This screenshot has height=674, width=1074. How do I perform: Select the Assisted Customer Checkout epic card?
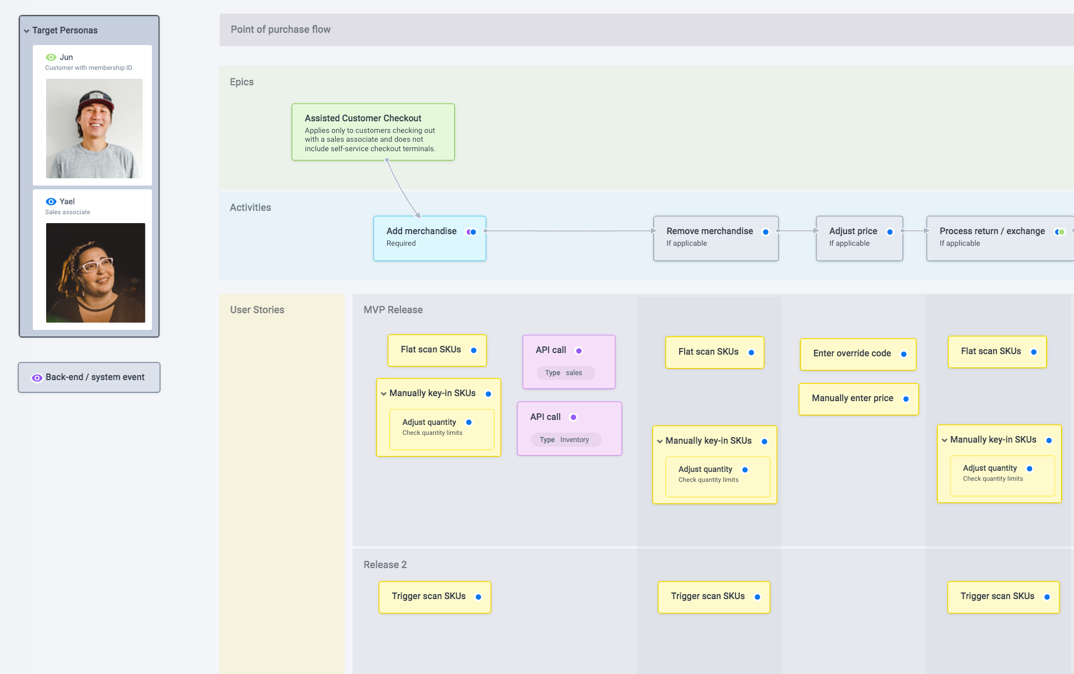(x=373, y=132)
